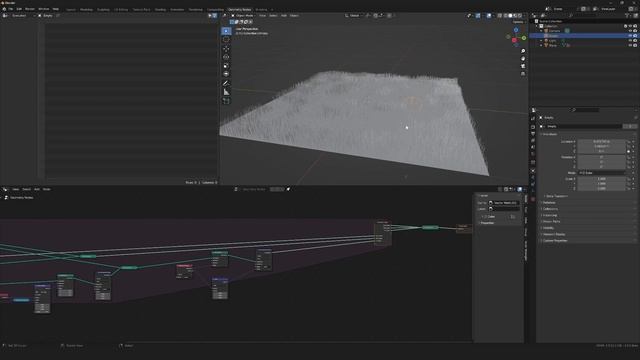Image resolution: width=640 pixels, height=360 pixels.
Task: Expand the Collections panel
Action: pos(550,209)
